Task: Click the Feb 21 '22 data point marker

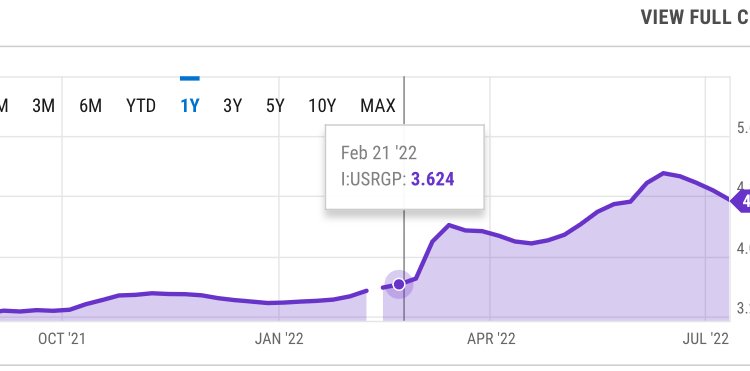Action: pyautogui.click(x=399, y=284)
